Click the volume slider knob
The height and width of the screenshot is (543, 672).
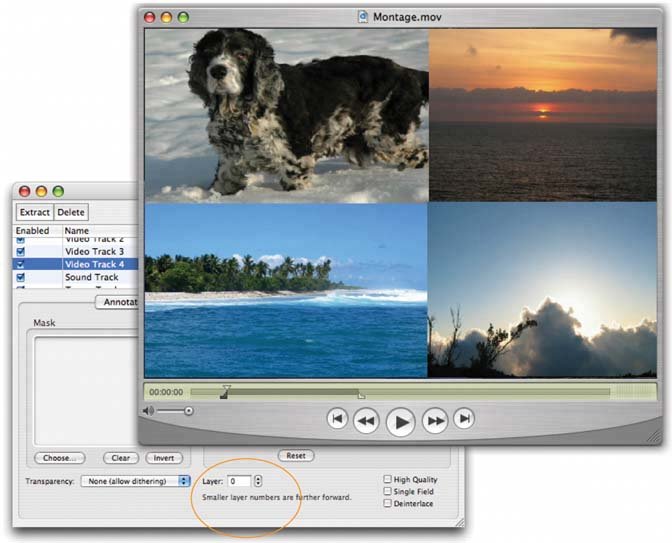pyautogui.click(x=188, y=410)
